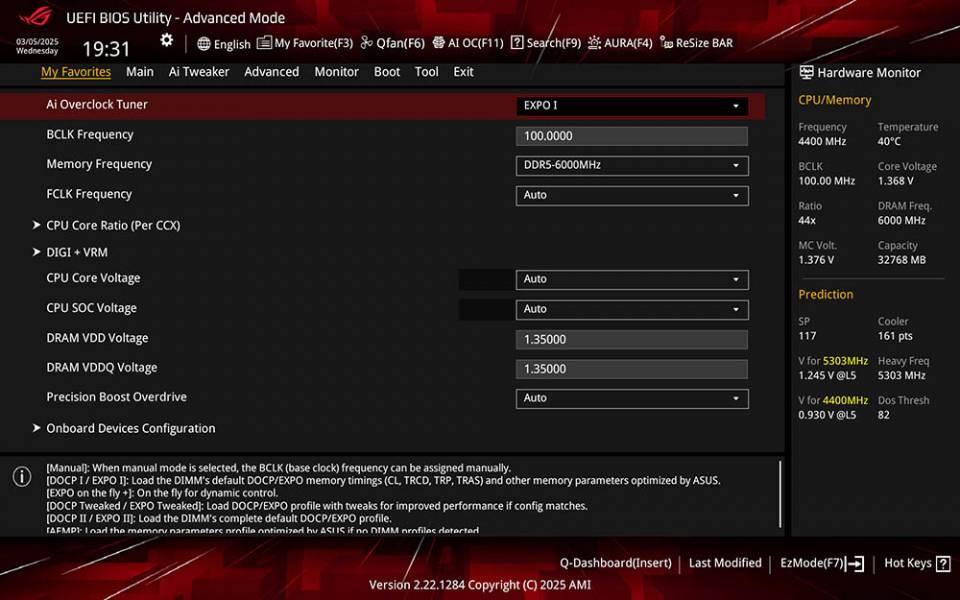Click the info icon beside help text
Screen dimensions: 960x600
[22, 476]
